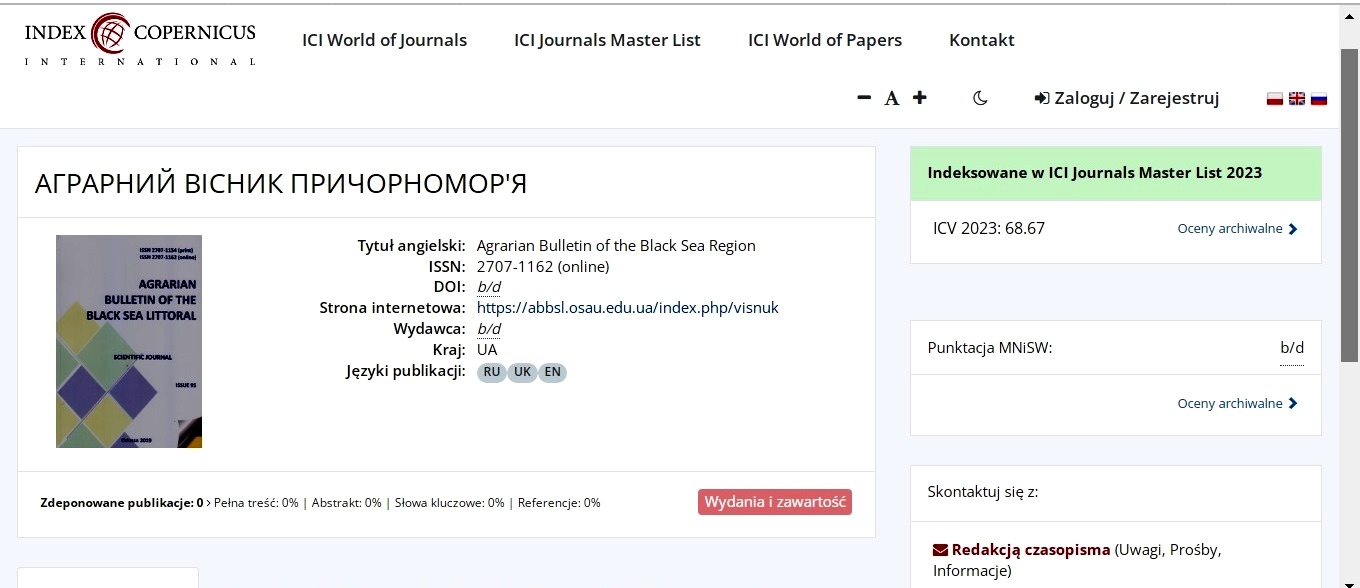Switch language using British flag
Screen dimensions: 1360x588
[x=1297, y=99]
